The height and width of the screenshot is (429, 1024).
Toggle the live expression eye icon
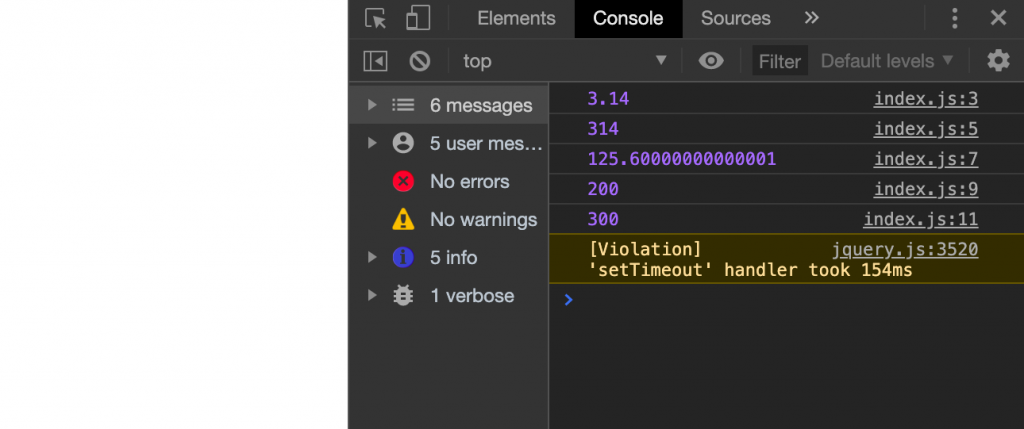(x=711, y=61)
